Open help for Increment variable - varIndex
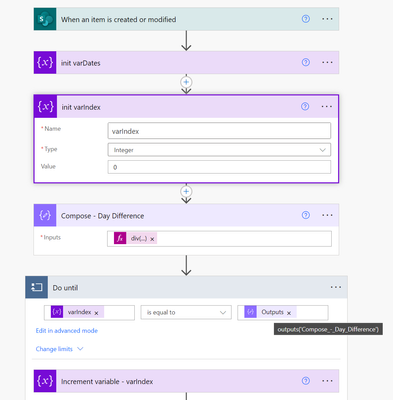Screen dimensions: 393x400 click(306, 381)
